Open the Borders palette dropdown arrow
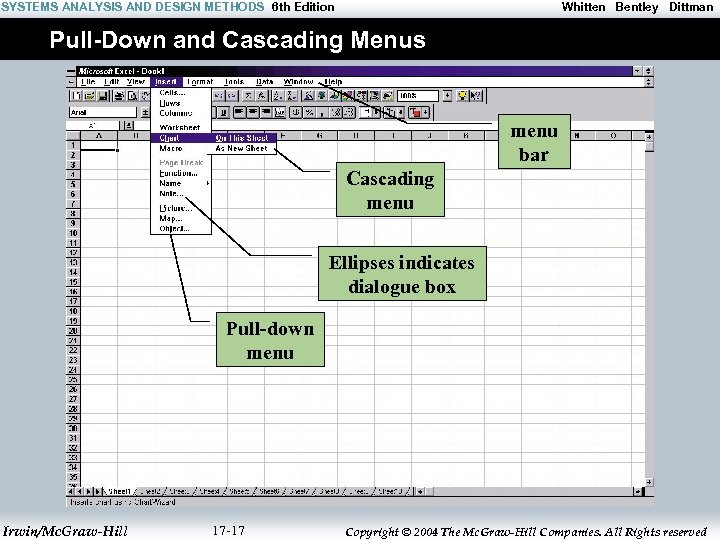This screenshot has width=720, height=540. pyautogui.click(x=377, y=112)
